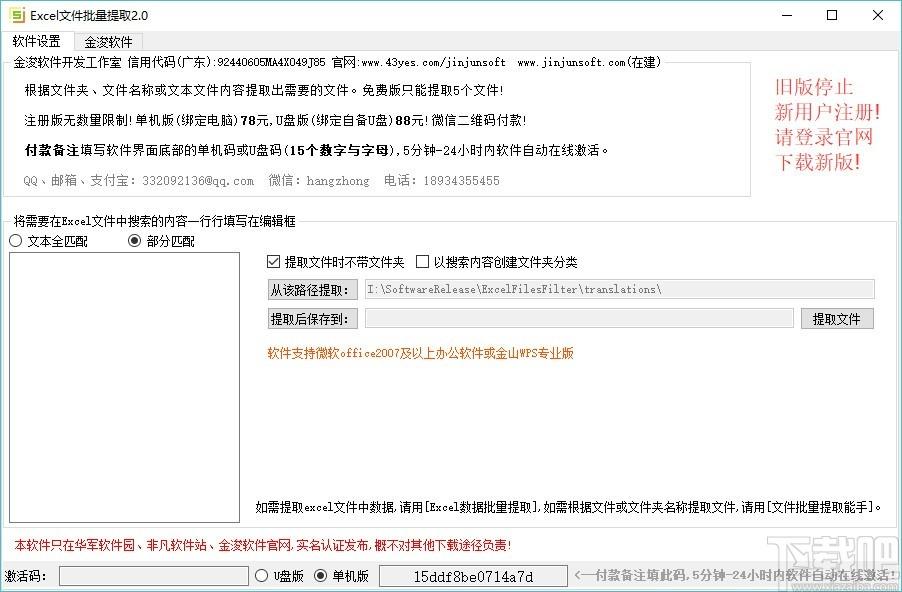This screenshot has width=902, height=592.
Task: Close the Excel文件批量提取 window
Action: (878, 15)
